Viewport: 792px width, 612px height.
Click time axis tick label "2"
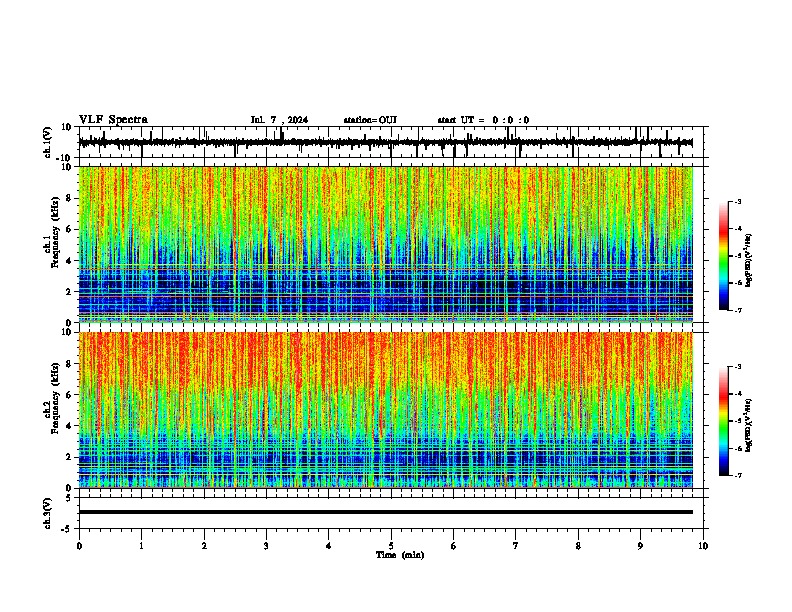click(204, 546)
